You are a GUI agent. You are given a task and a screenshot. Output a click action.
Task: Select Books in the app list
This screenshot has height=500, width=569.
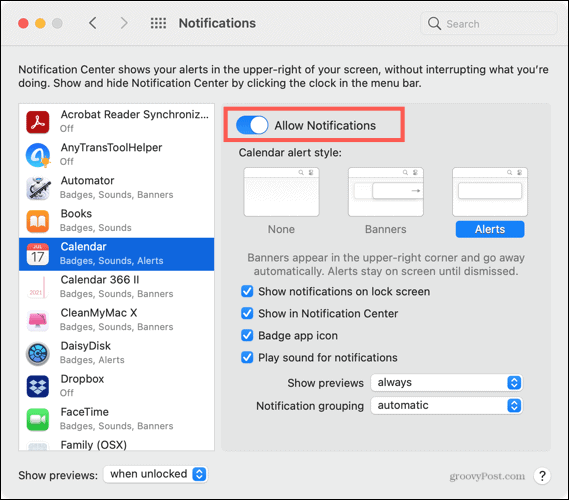116,221
